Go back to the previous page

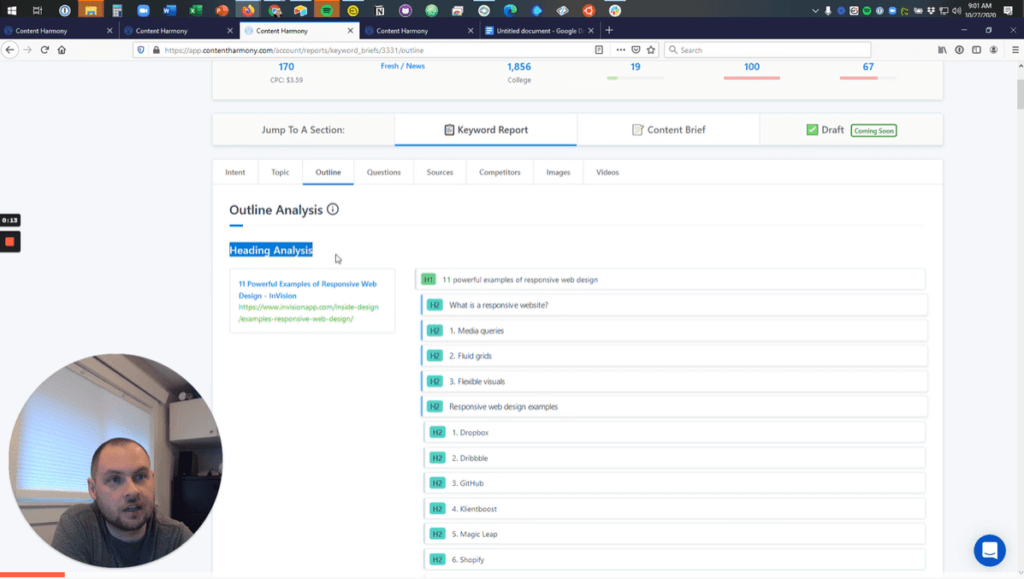[10, 50]
